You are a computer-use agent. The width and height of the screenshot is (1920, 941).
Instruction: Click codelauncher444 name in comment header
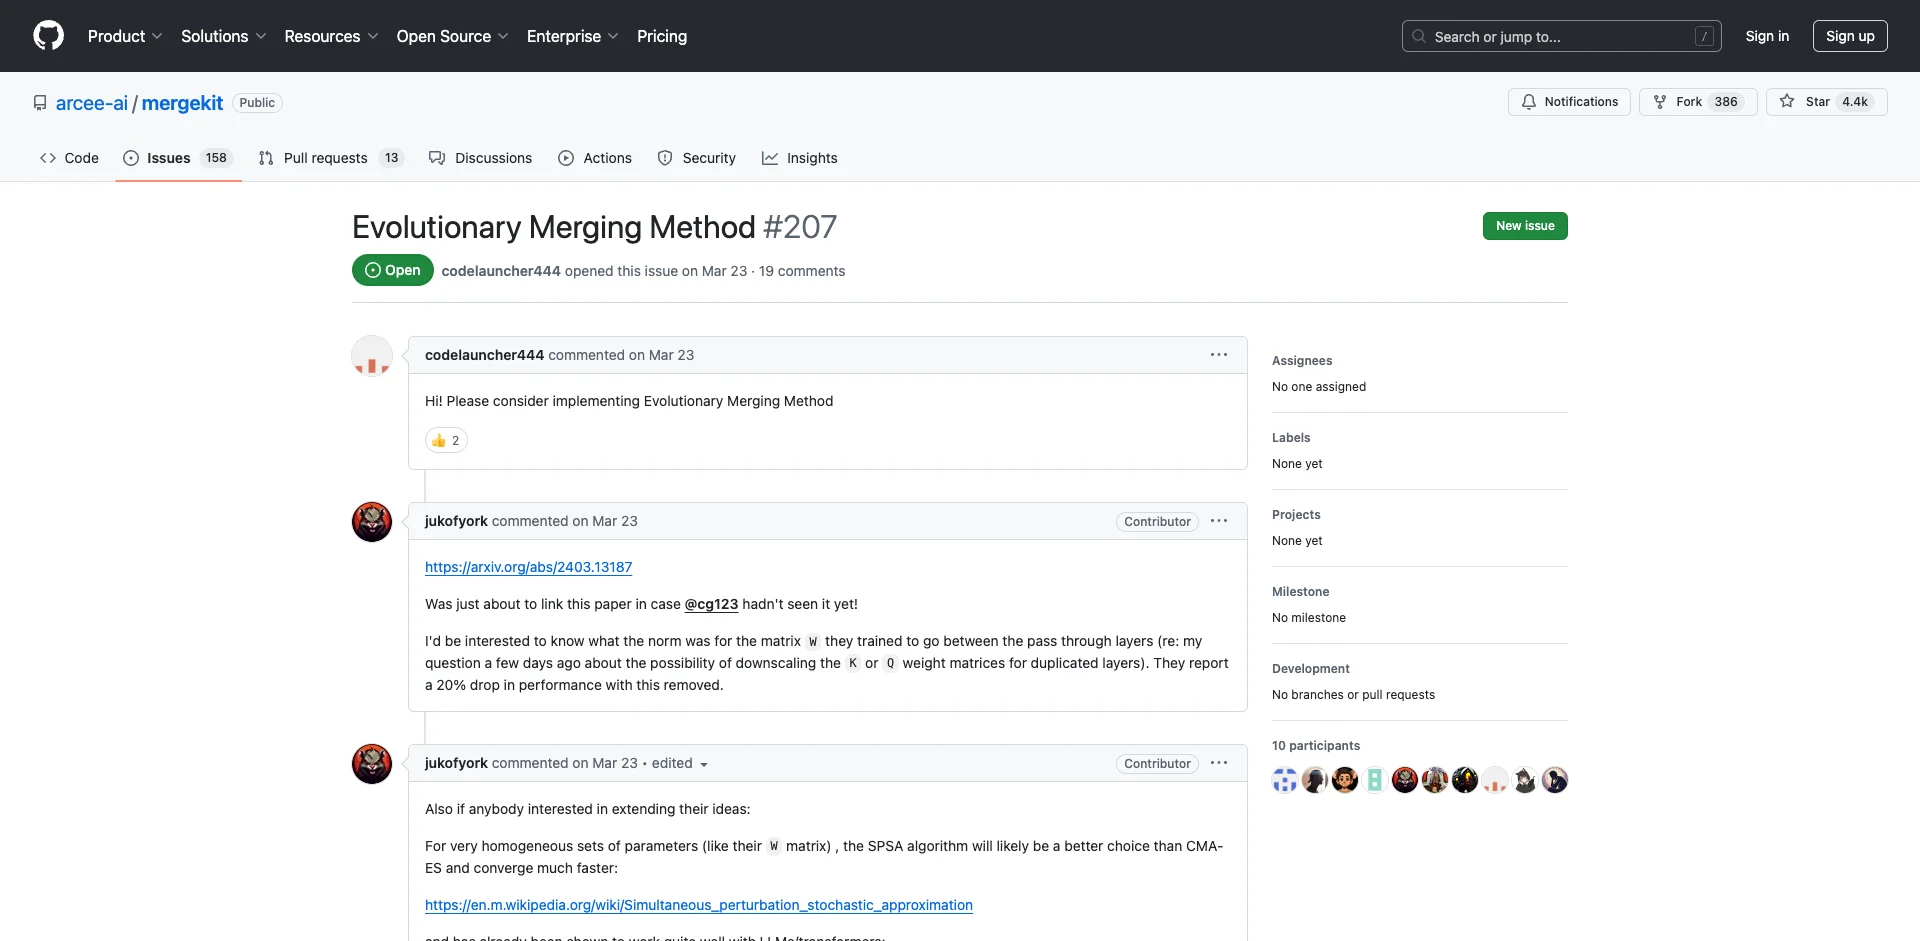[x=484, y=355]
